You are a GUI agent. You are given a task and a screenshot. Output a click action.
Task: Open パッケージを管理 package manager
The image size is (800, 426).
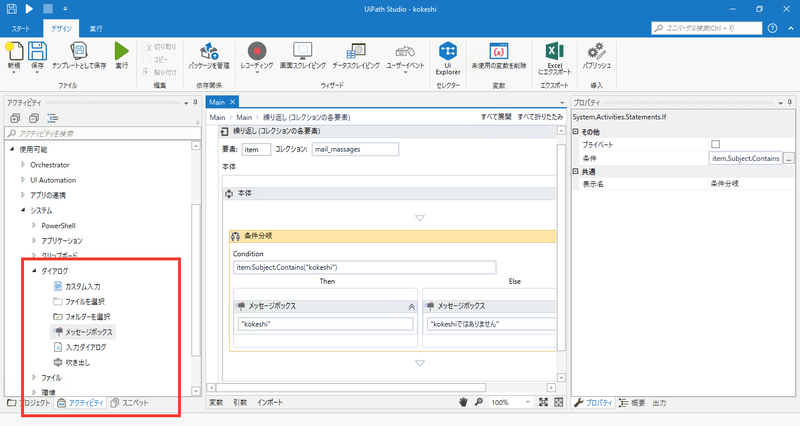[209, 56]
